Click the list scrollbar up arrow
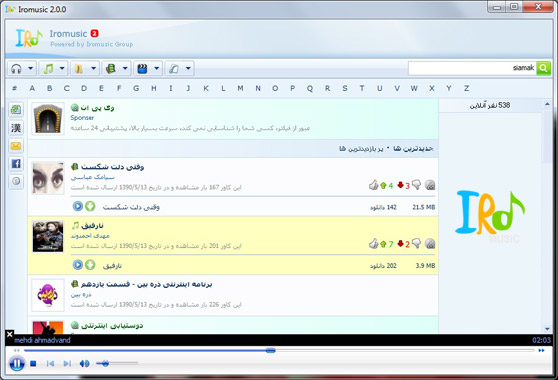Viewport: 558px width, 380px height. (x=547, y=104)
